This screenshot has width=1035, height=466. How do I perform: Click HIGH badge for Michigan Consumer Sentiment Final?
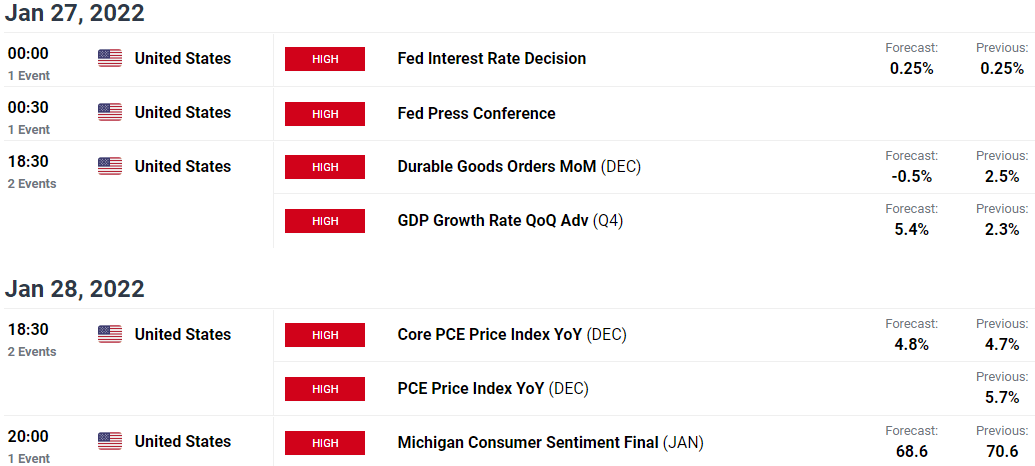[x=325, y=442]
